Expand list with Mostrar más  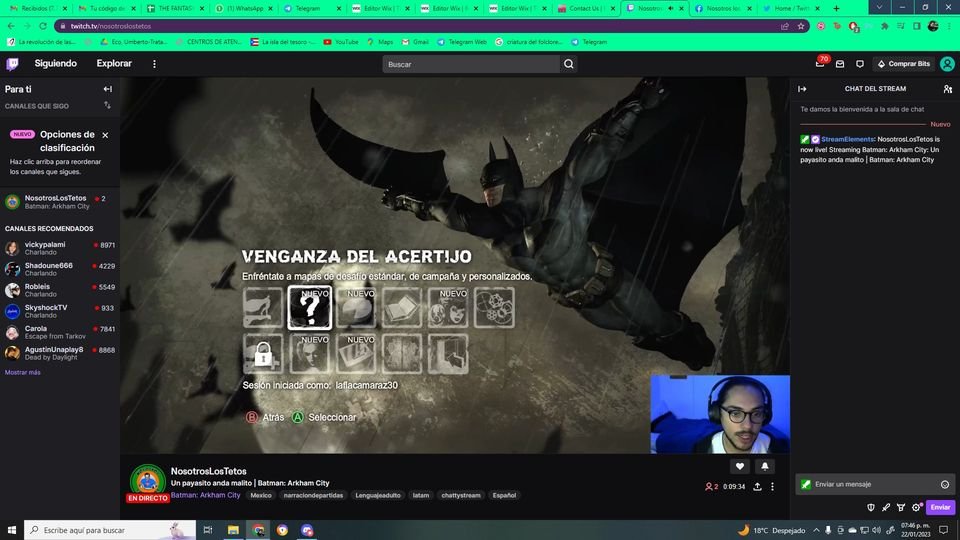[23, 372]
